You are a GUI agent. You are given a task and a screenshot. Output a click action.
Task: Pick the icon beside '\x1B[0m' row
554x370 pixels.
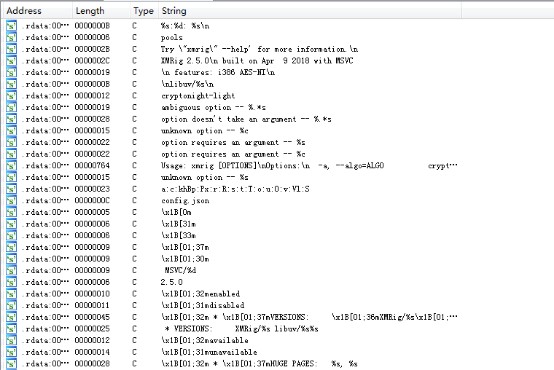11,212
